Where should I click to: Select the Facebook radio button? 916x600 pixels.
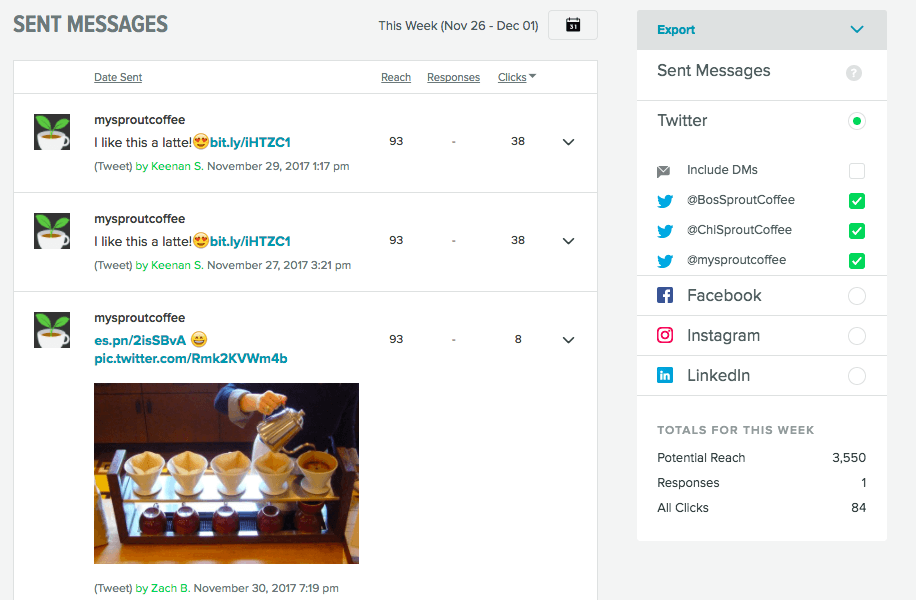click(x=856, y=296)
